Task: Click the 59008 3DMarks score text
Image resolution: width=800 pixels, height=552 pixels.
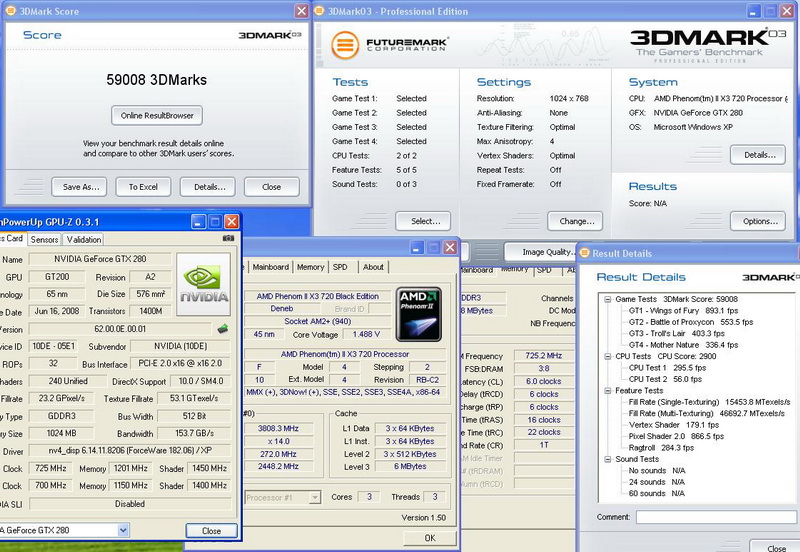Action: click(x=157, y=80)
